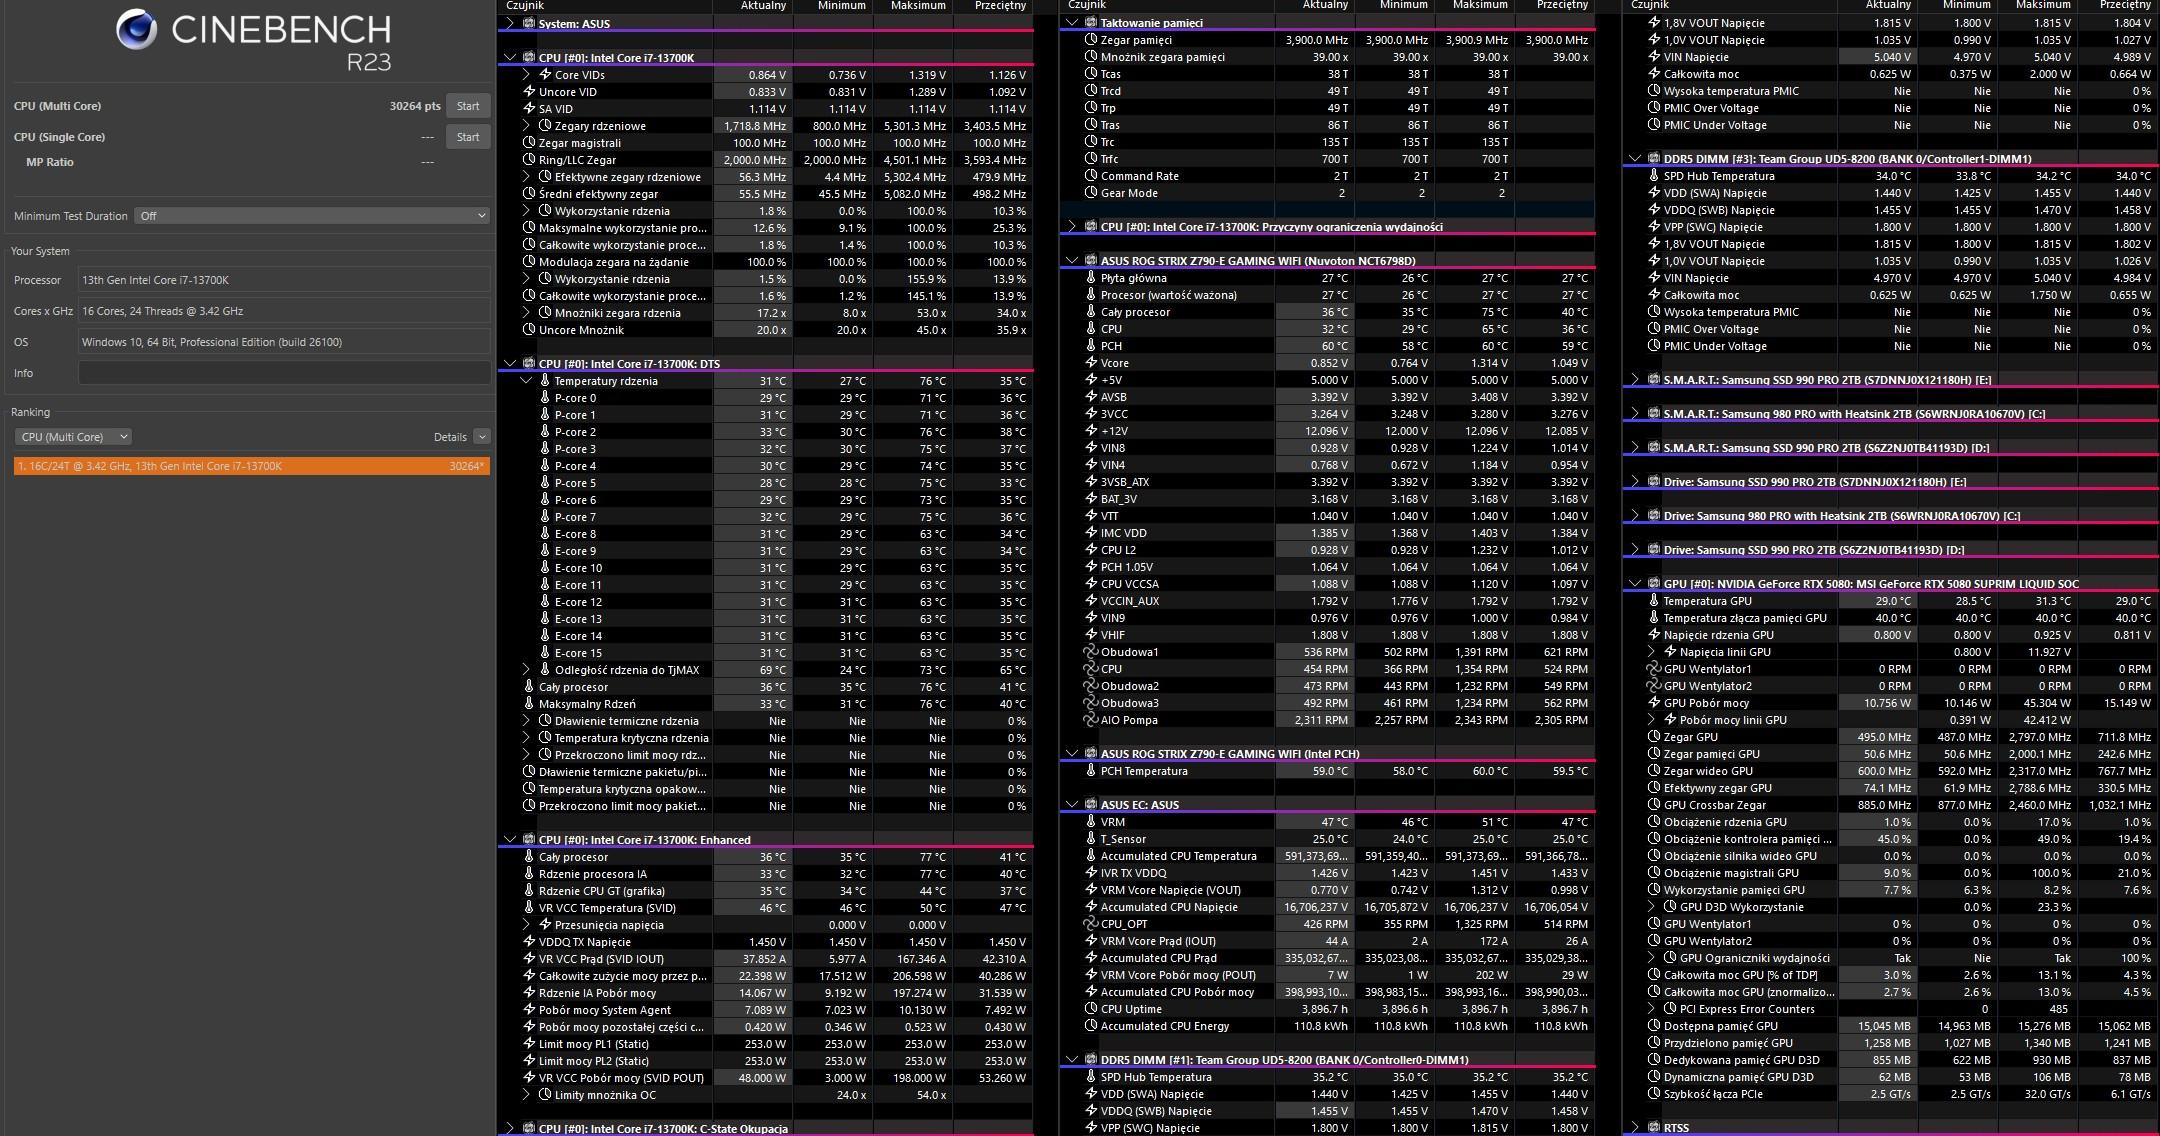Open the ranking Details dropdown arrow
The height and width of the screenshot is (1136, 2160).
482,437
